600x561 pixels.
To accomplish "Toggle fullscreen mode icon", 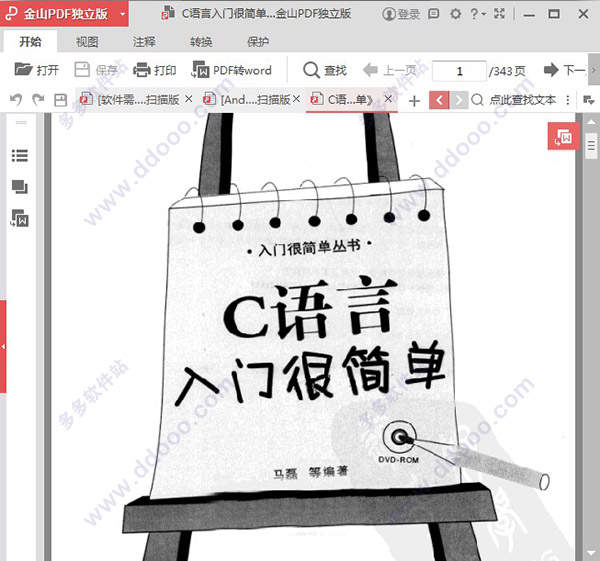I will pyautogui.click(x=499, y=14).
